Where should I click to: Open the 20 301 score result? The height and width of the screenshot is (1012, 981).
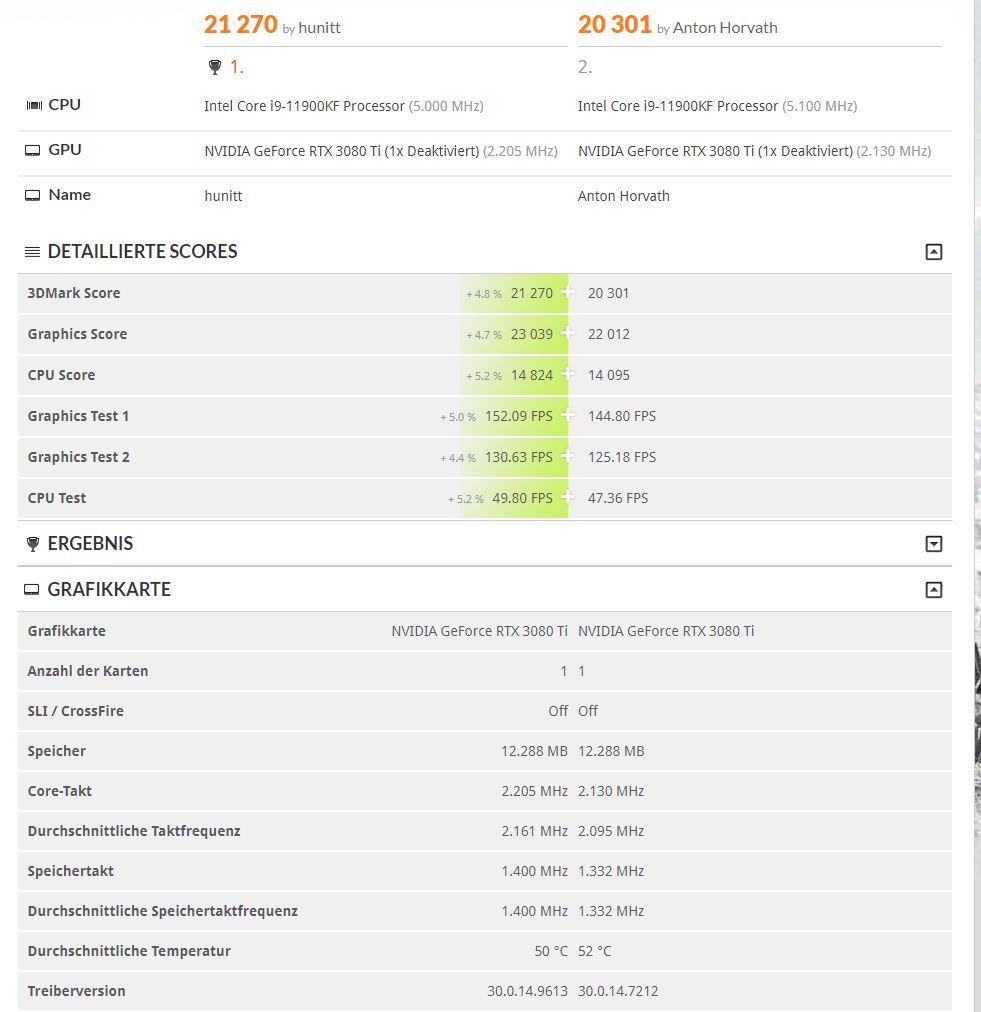tap(614, 25)
